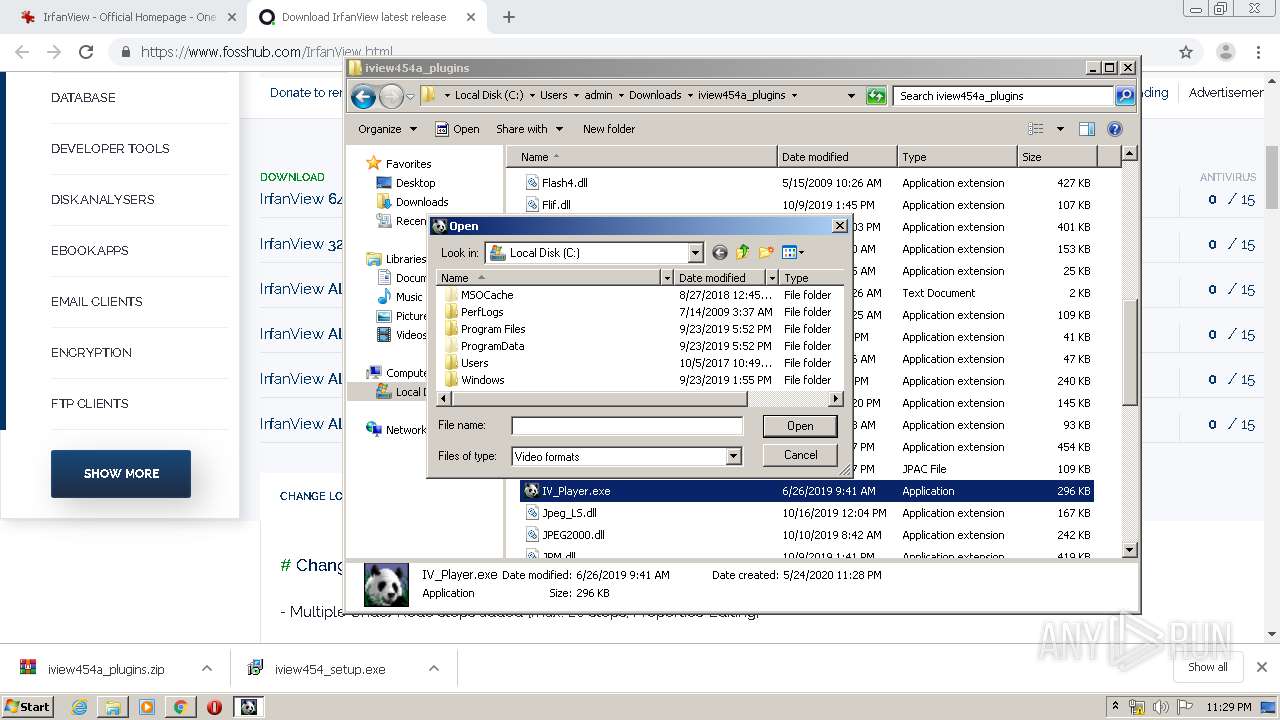Open the Files of type dropdown
The height and width of the screenshot is (720, 1280).
point(733,456)
